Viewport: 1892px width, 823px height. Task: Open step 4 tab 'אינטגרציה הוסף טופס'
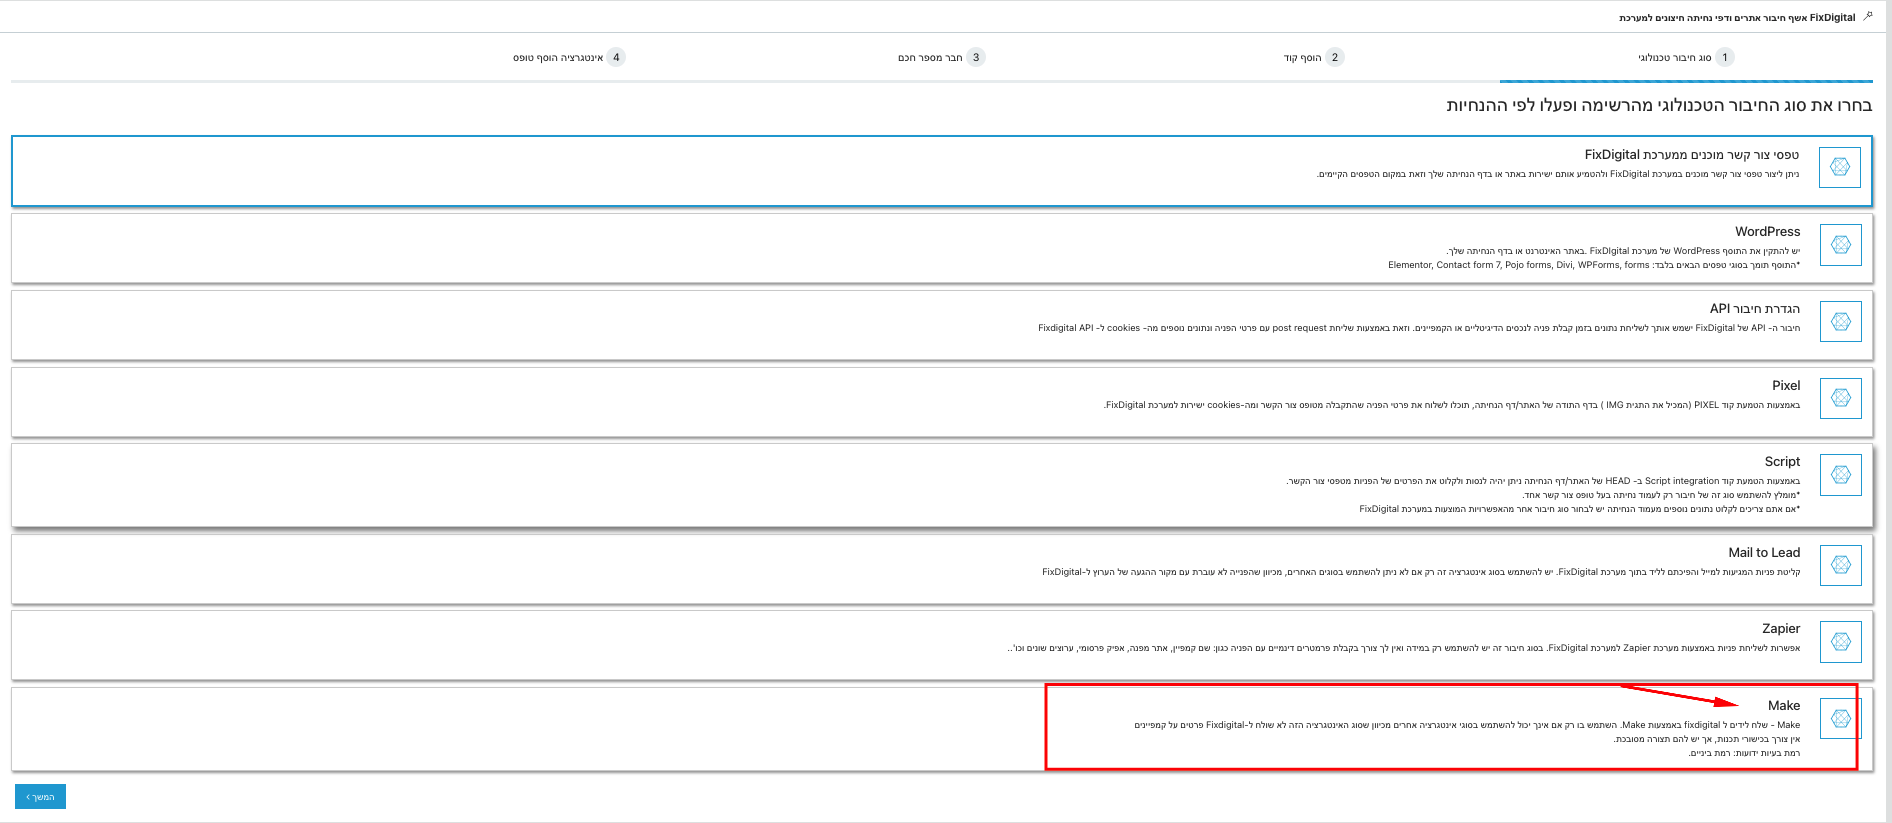pos(569,57)
